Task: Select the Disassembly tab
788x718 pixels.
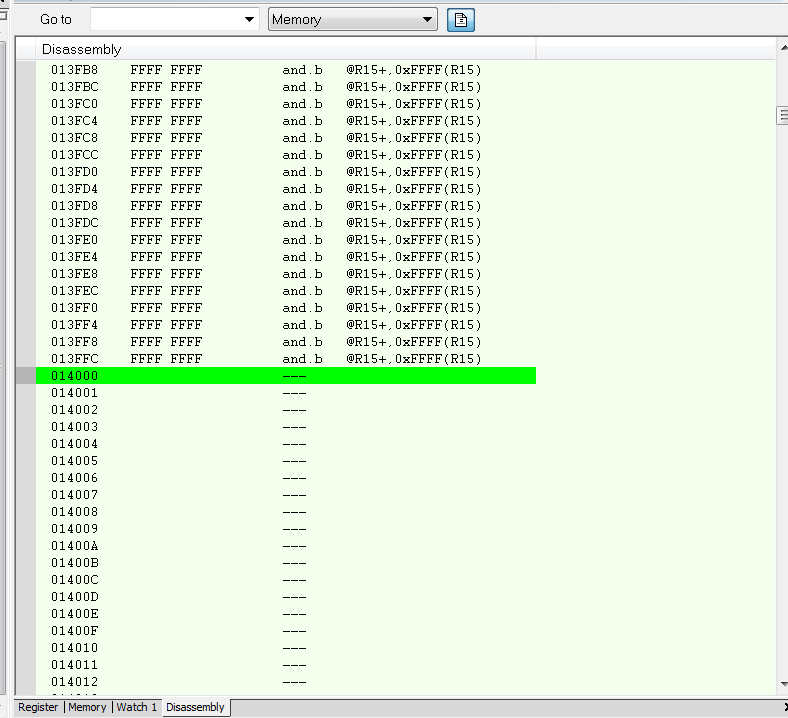Action: (x=195, y=707)
